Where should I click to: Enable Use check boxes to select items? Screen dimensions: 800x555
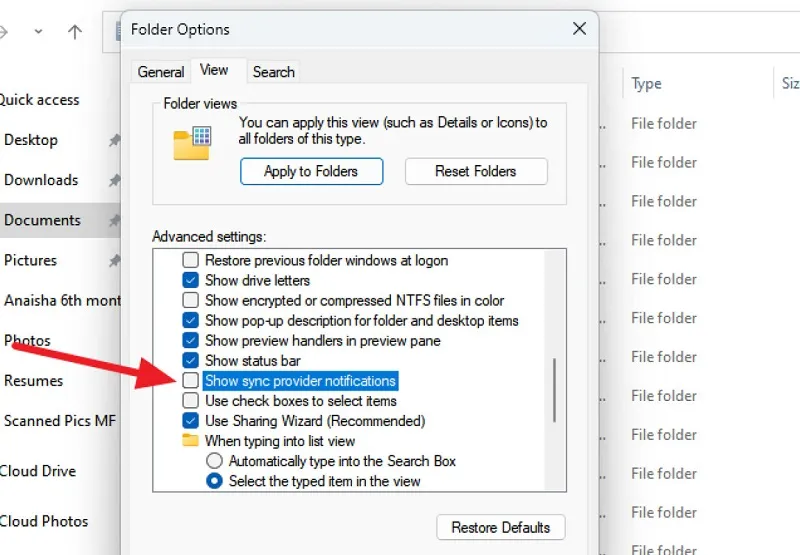(x=190, y=400)
